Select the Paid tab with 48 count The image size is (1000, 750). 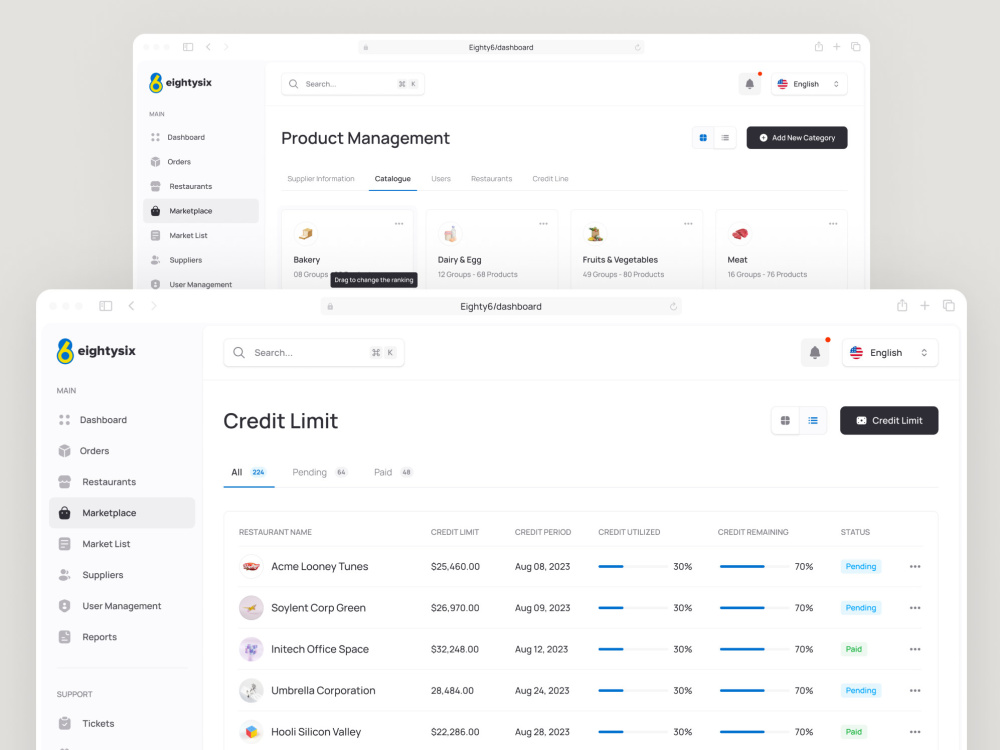[393, 473]
